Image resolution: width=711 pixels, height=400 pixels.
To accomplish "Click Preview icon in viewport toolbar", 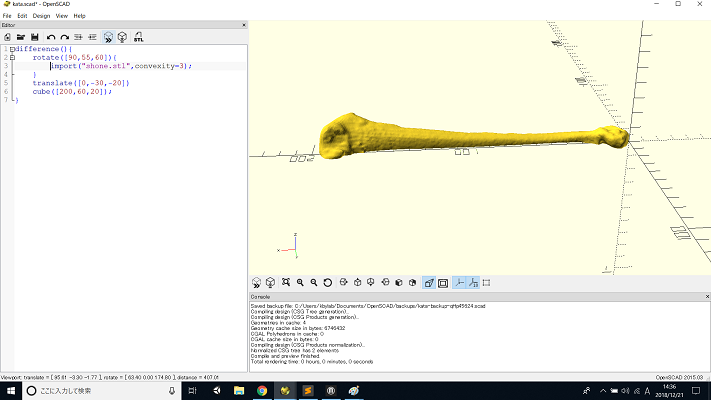I will 256,283.
